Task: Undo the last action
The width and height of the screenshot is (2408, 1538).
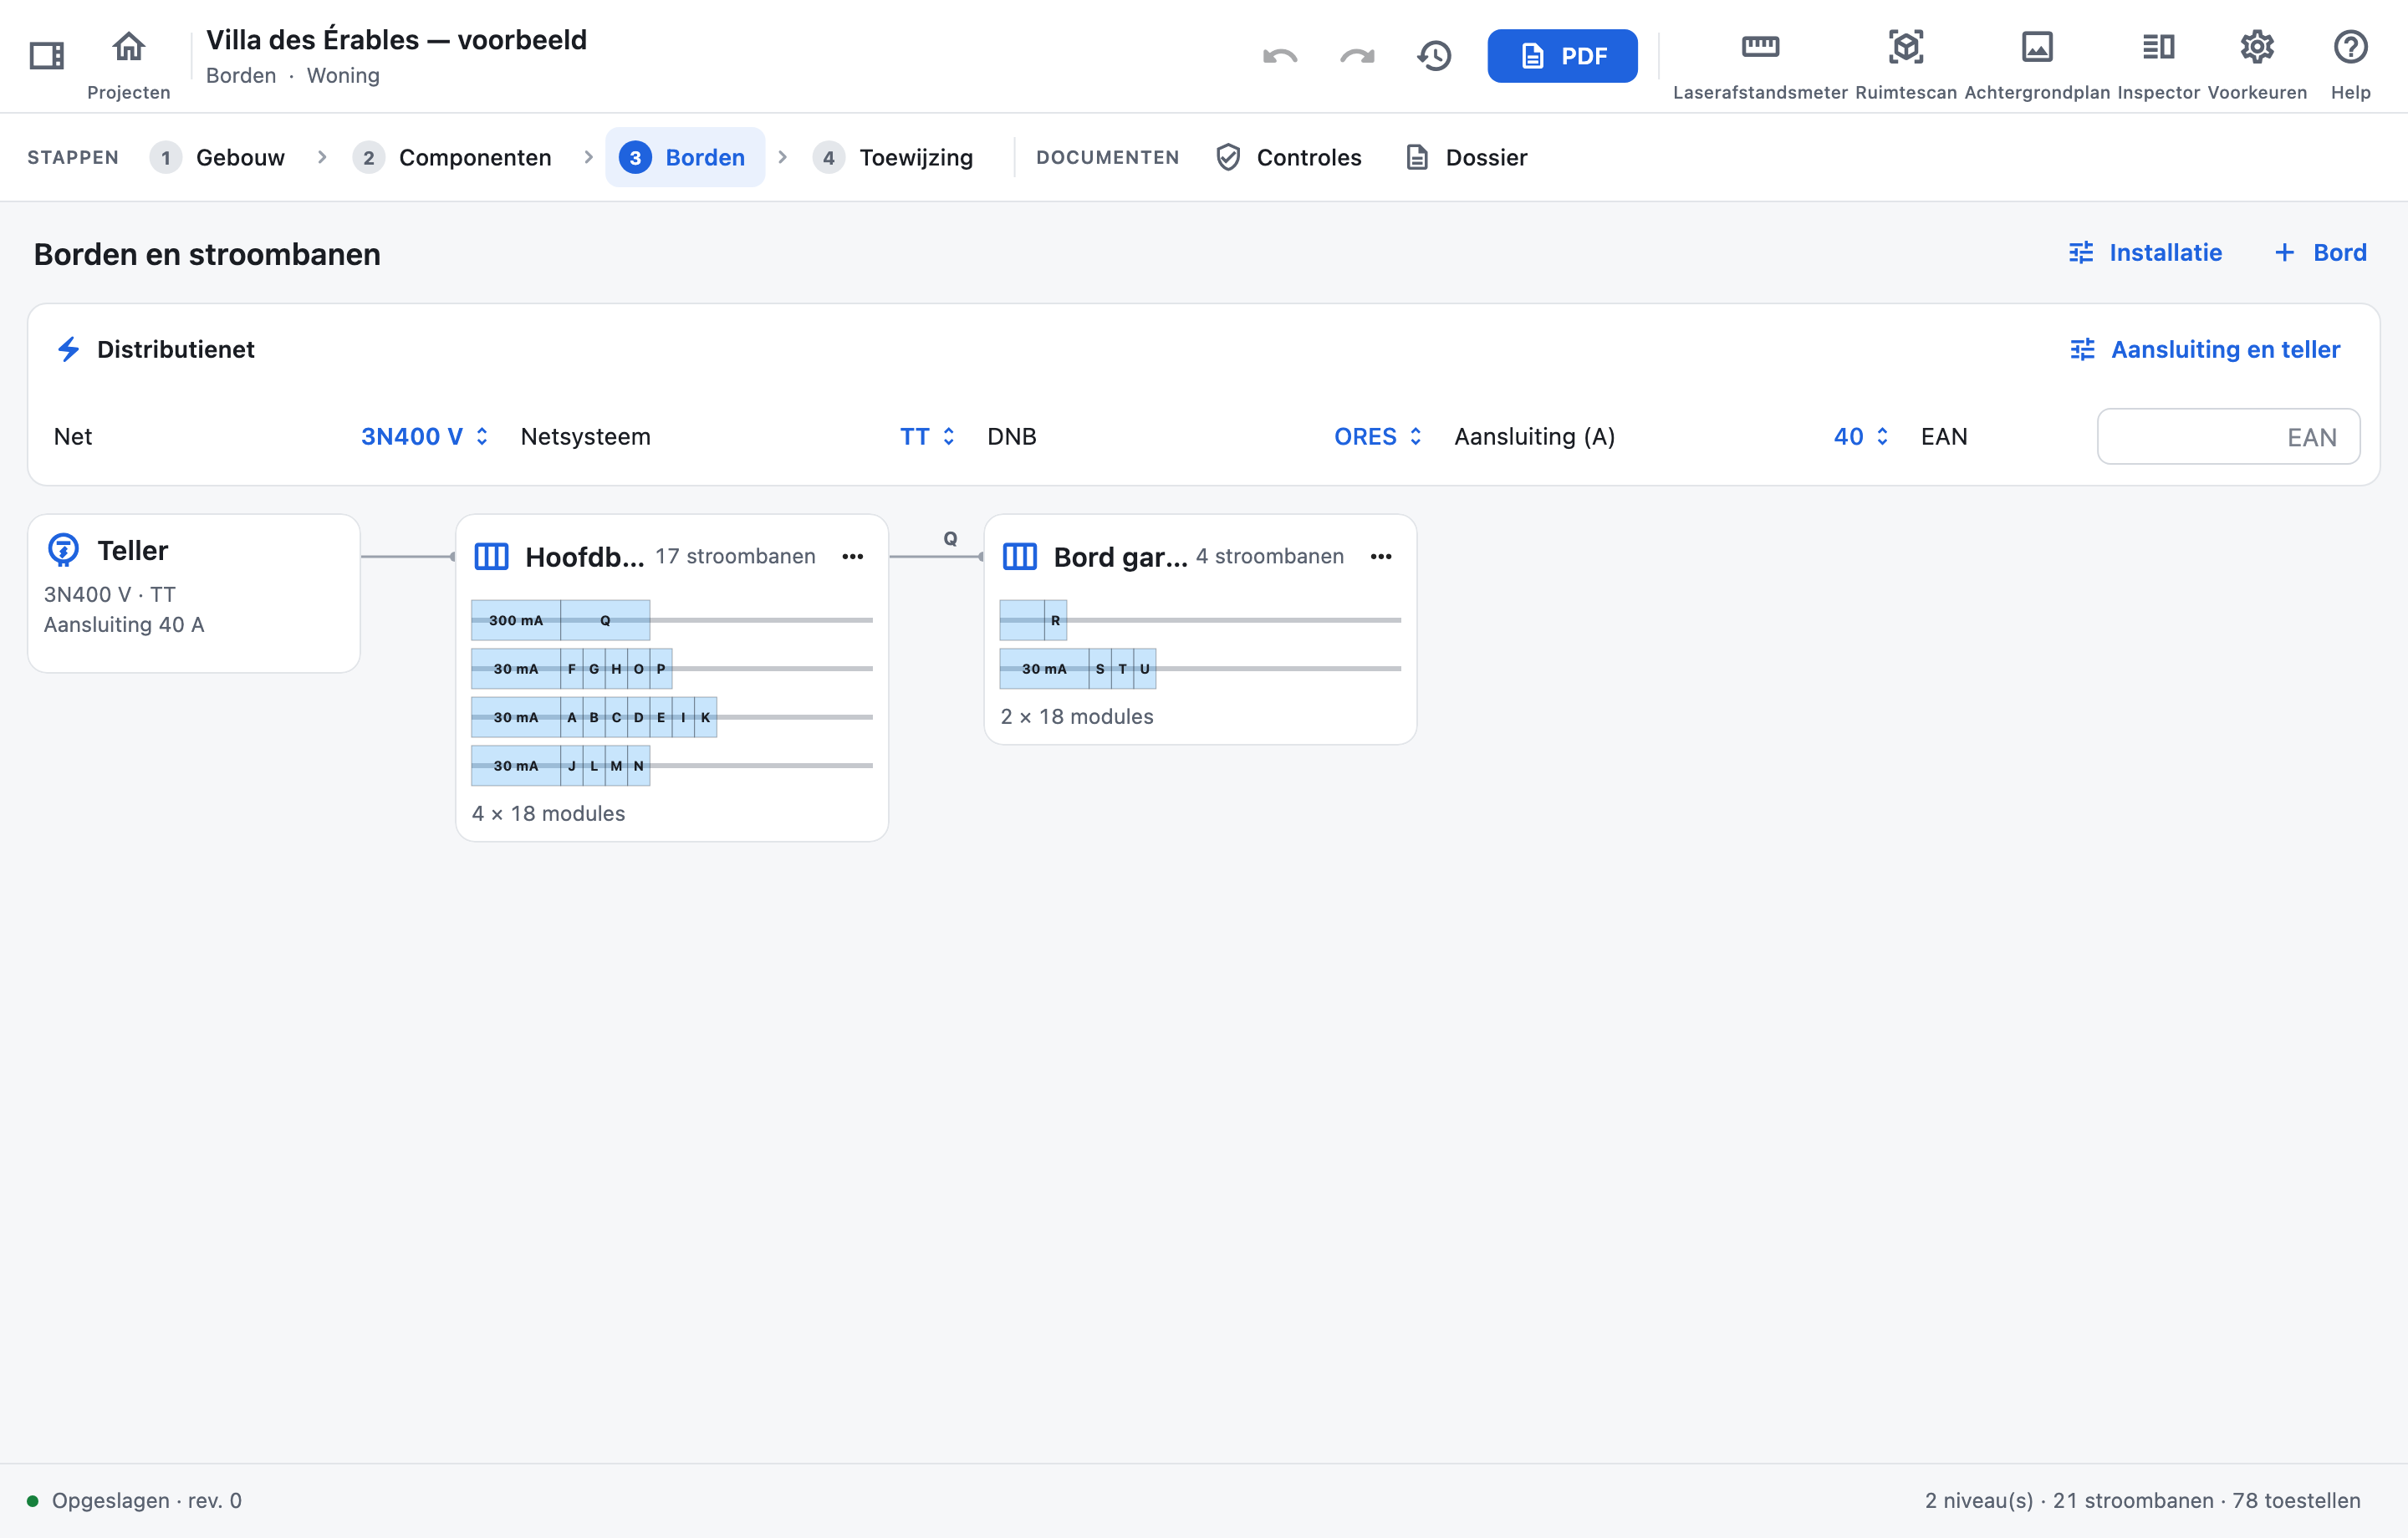Action: pos(1280,56)
